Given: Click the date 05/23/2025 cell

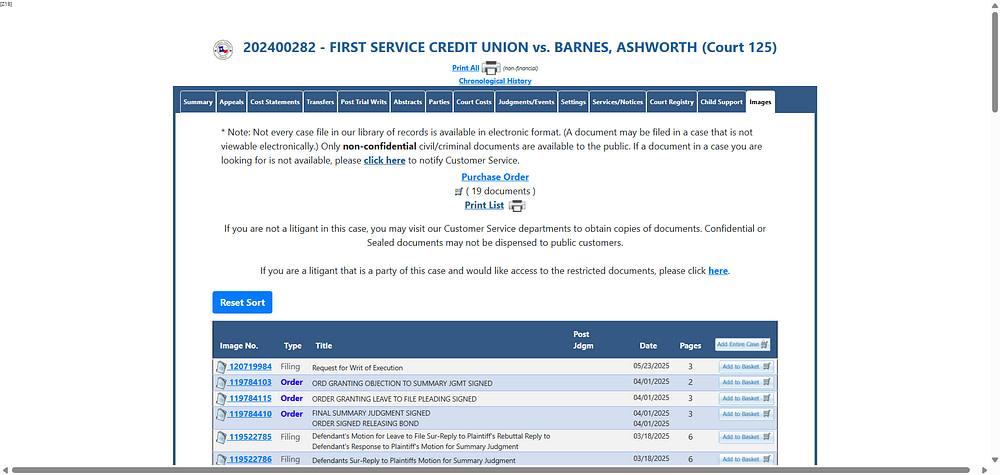Looking at the screenshot, I should [x=651, y=366].
